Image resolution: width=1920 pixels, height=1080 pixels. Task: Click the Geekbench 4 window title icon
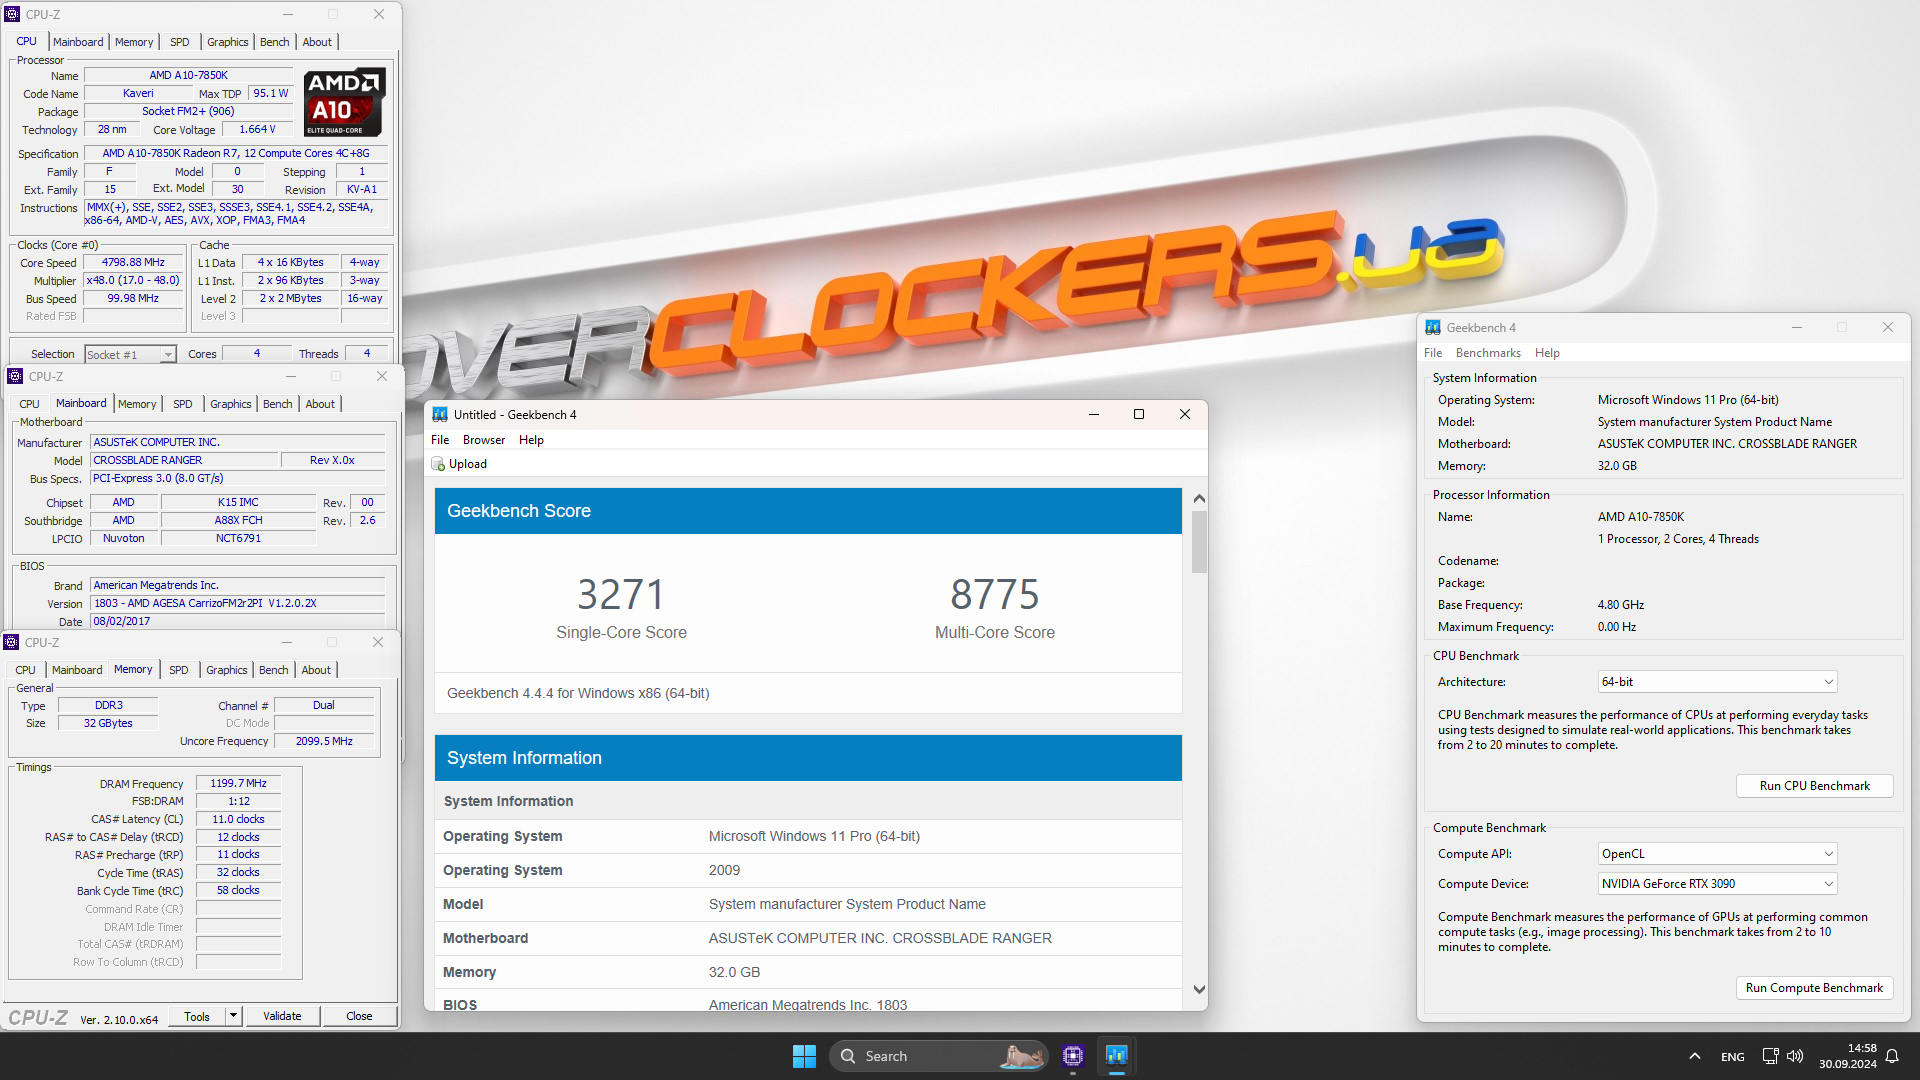click(x=1433, y=328)
